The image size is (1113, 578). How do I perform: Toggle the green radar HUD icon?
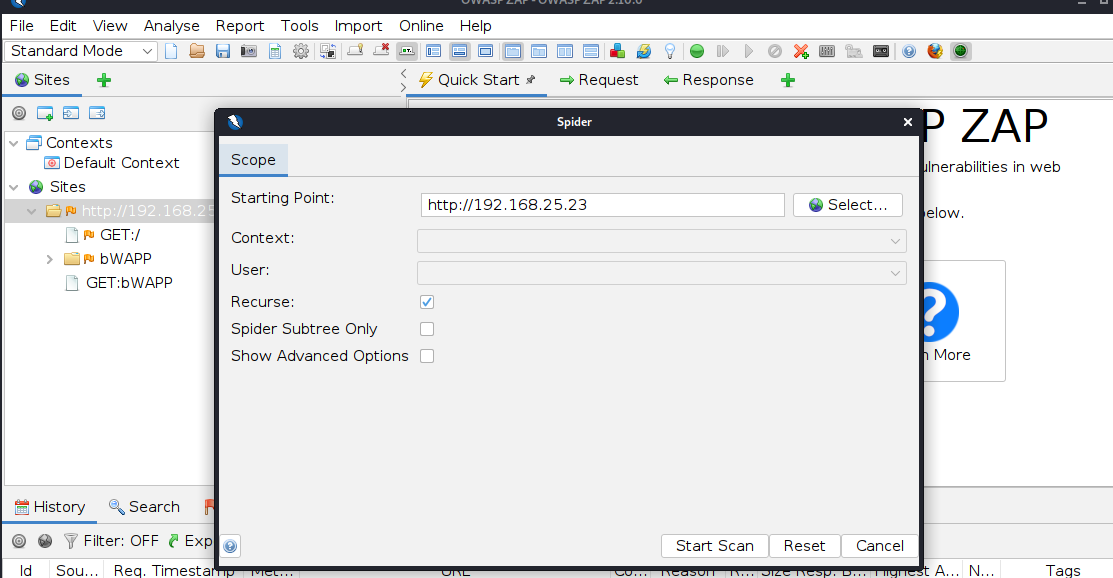pyautogui.click(x=960, y=51)
